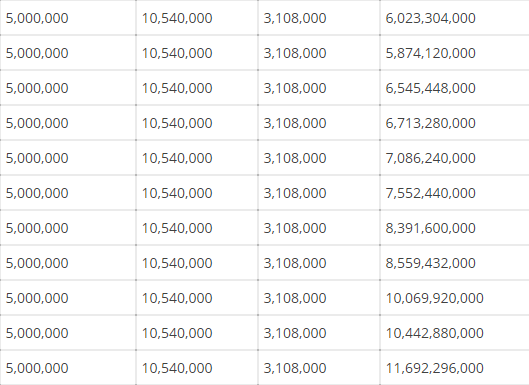Select the cell showing 11,692,296,000
This screenshot has height=385, width=529.
point(454,368)
